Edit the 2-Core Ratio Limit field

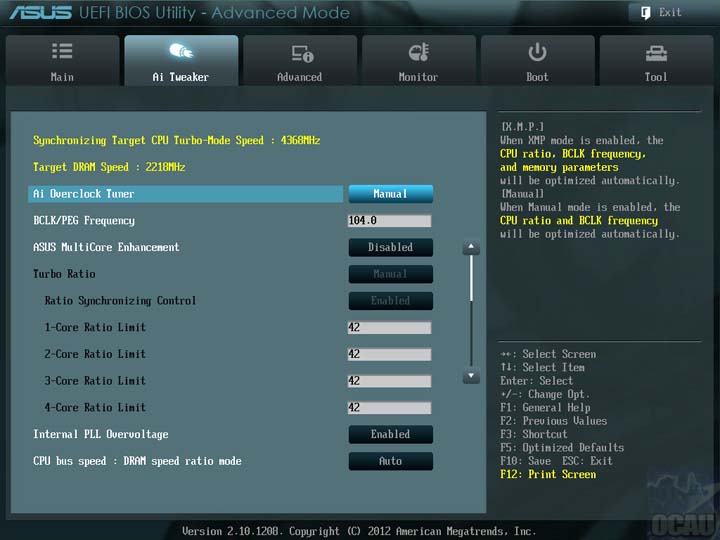click(389, 354)
